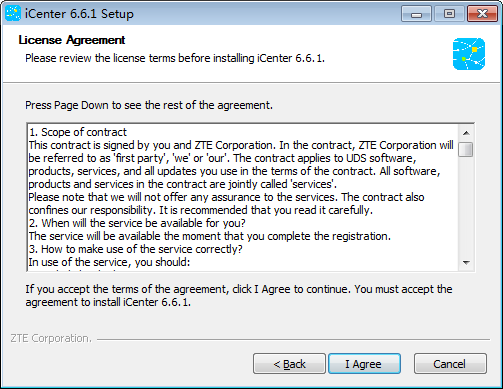
Task: Close the setup window with red X
Action: [x=482, y=14]
